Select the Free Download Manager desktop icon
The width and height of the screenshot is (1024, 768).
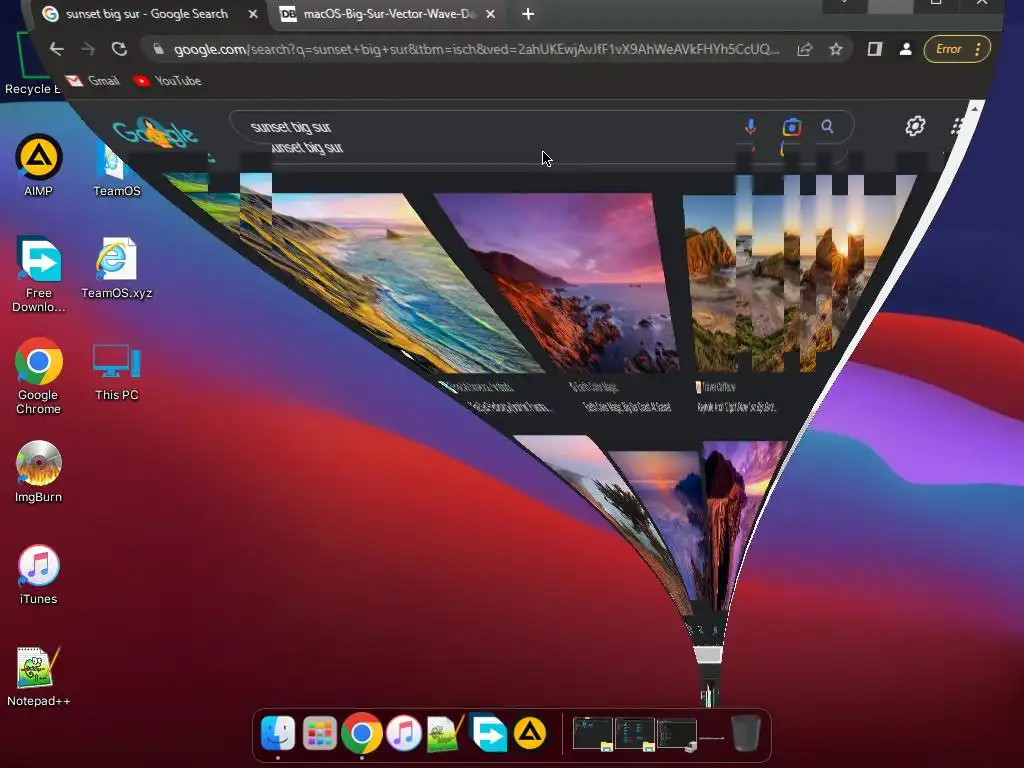(39, 274)
